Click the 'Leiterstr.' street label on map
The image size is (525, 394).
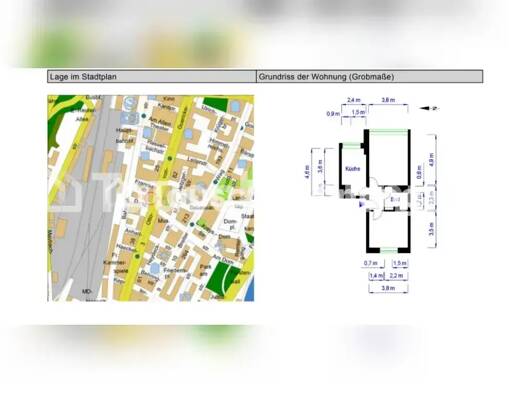pos(197,161)
